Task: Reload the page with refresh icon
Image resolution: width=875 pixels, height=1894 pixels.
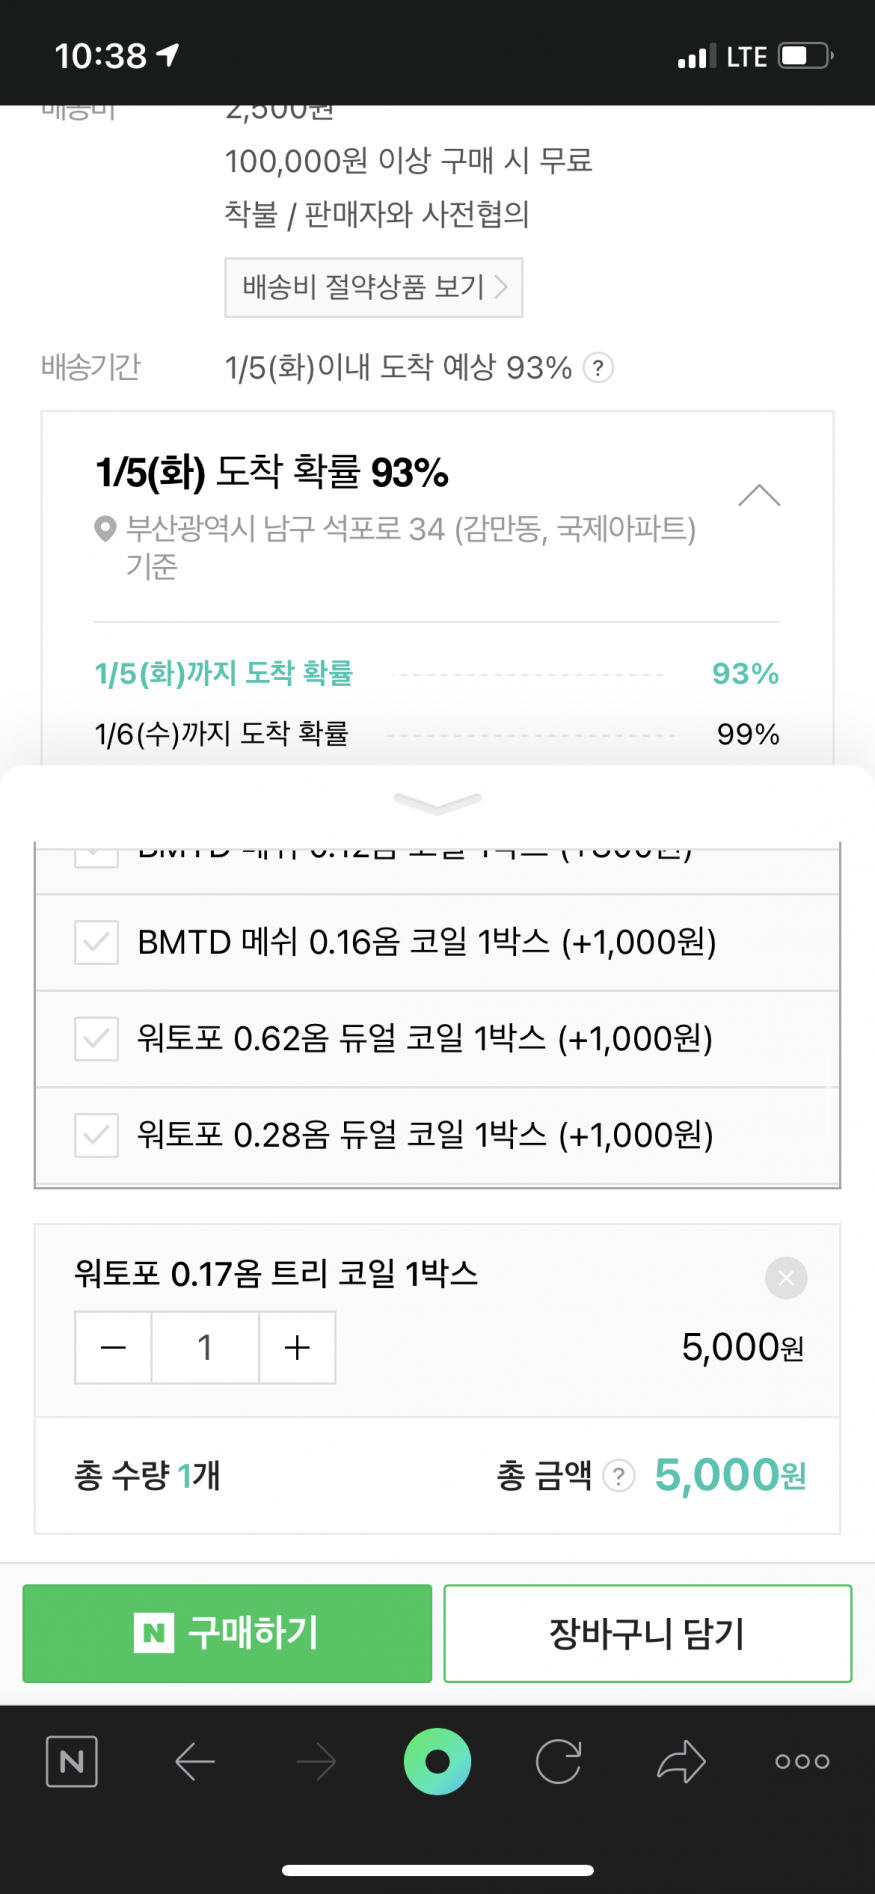Action: pos(558,1761)
